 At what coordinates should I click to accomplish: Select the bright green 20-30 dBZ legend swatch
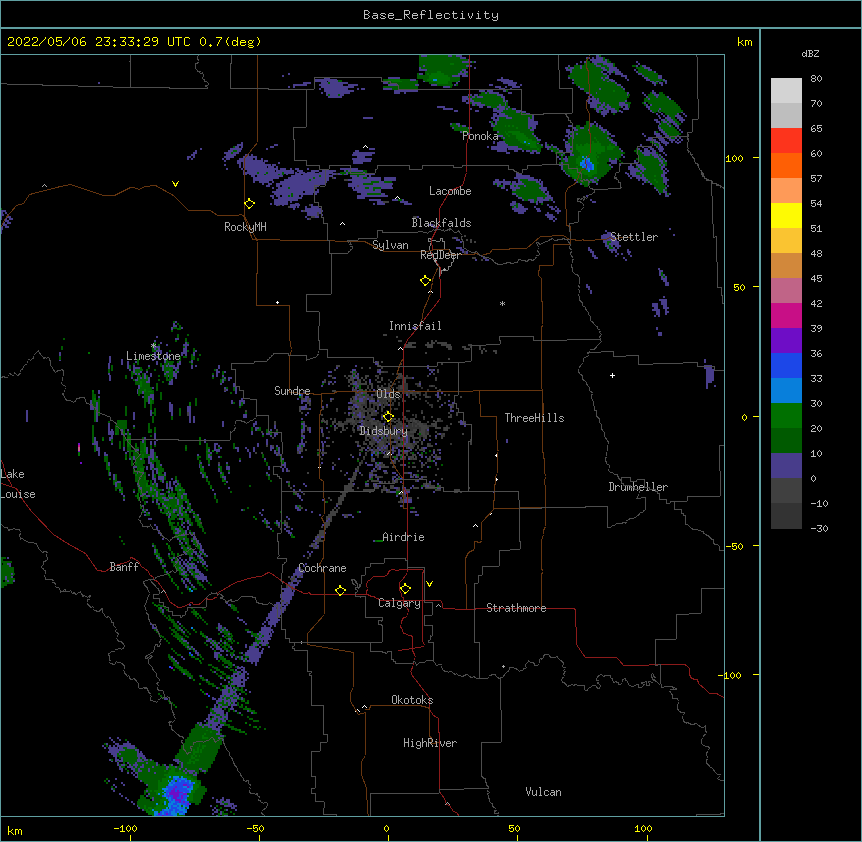[x=786, y=416]
